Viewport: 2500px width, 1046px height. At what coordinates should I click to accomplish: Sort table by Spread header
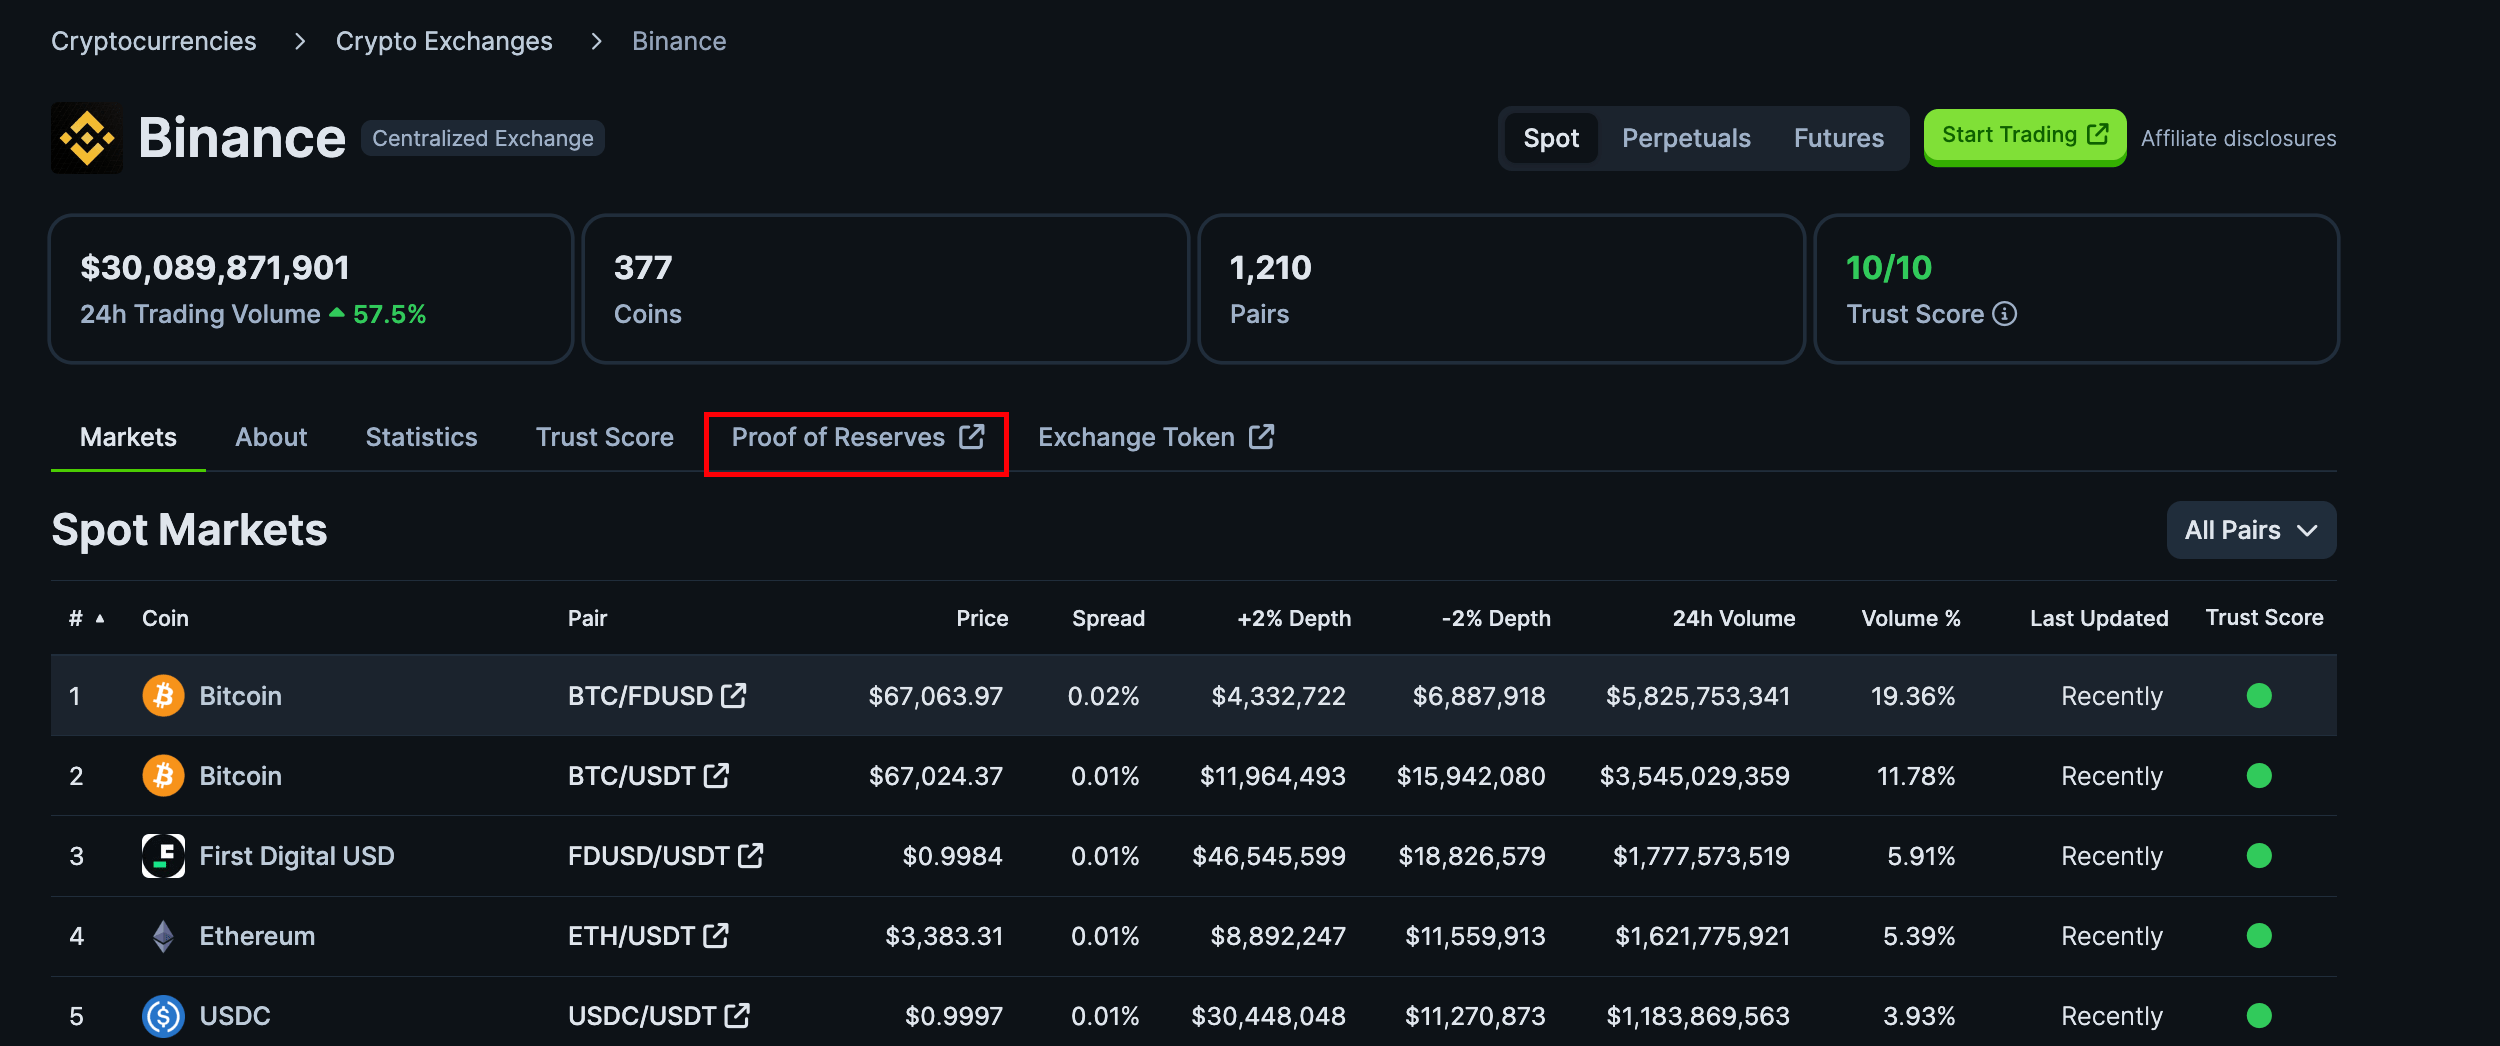pos(1108,618)
